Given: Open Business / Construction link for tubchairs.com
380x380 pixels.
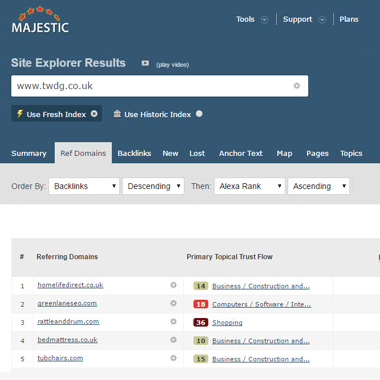Looking at the screenshot, I should 261,359.
